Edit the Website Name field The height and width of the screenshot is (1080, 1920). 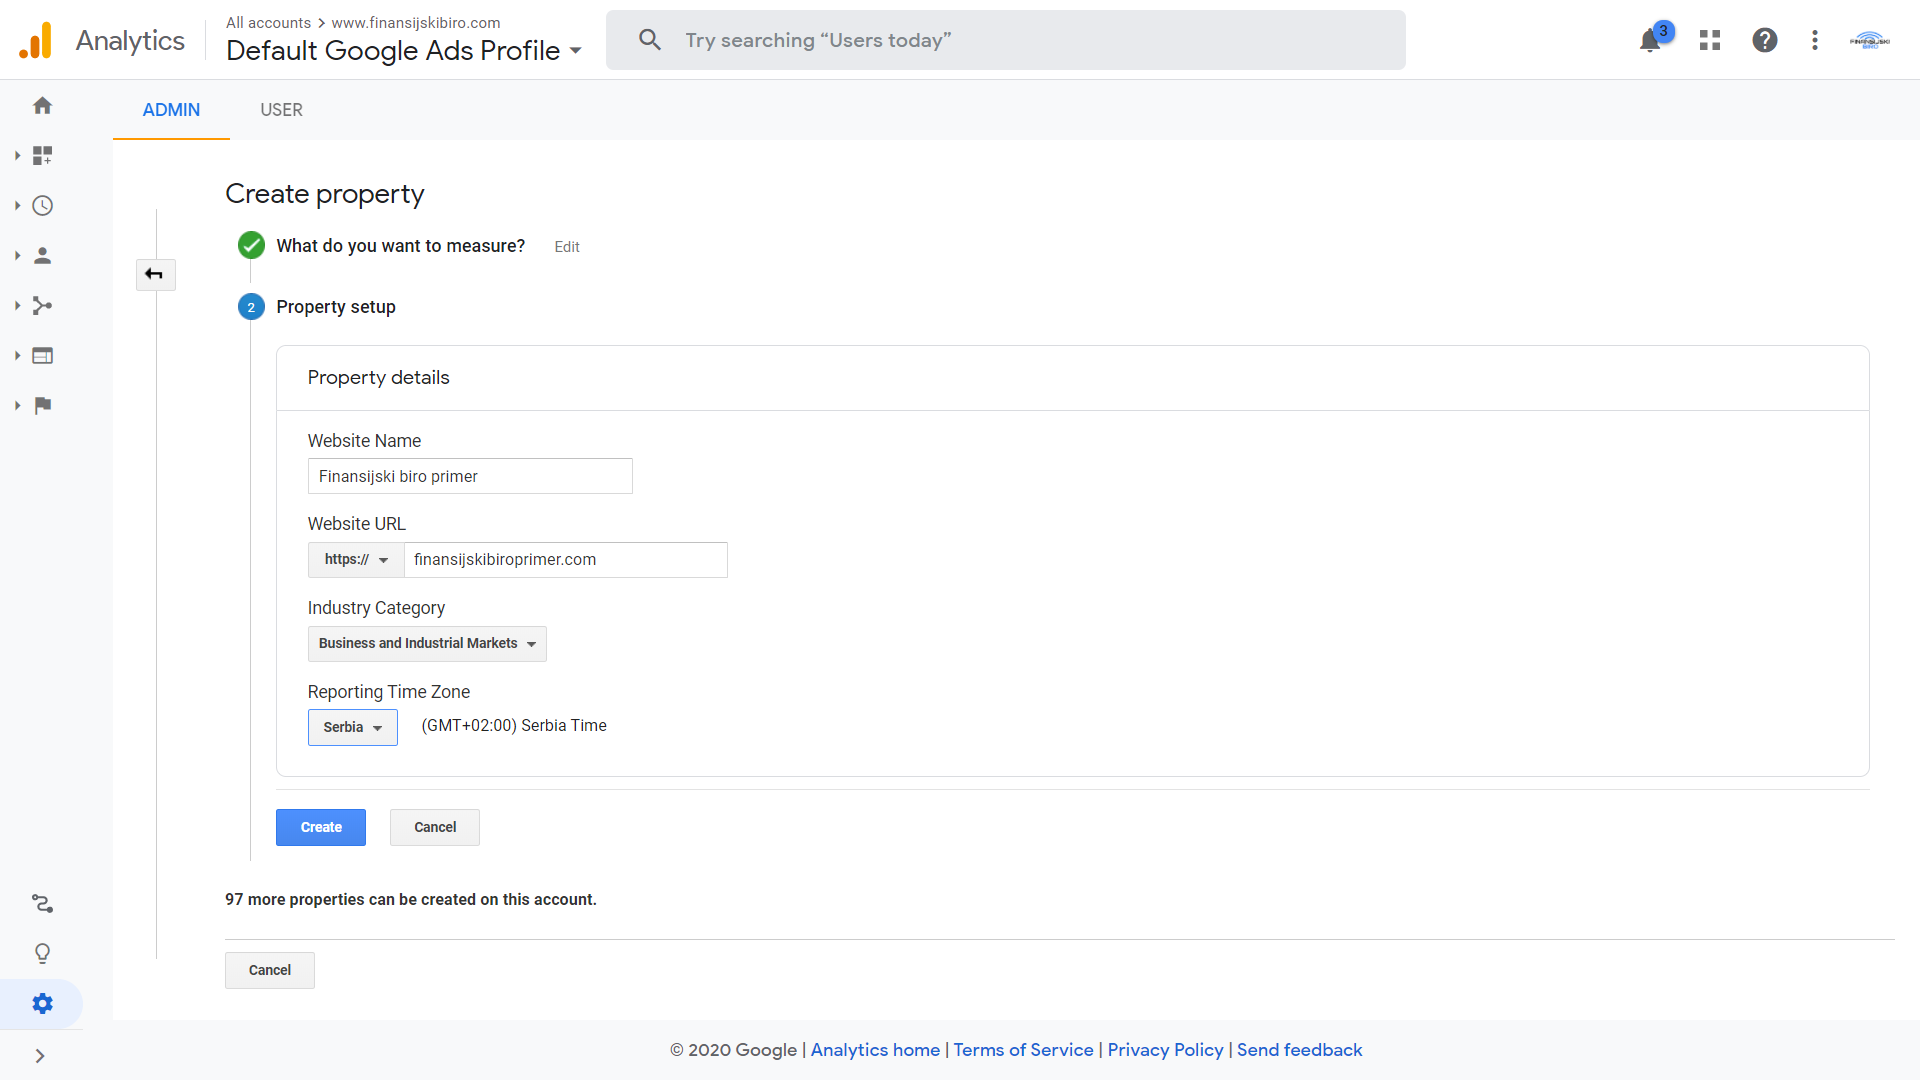pyautogui.click(x=469, y=476)
